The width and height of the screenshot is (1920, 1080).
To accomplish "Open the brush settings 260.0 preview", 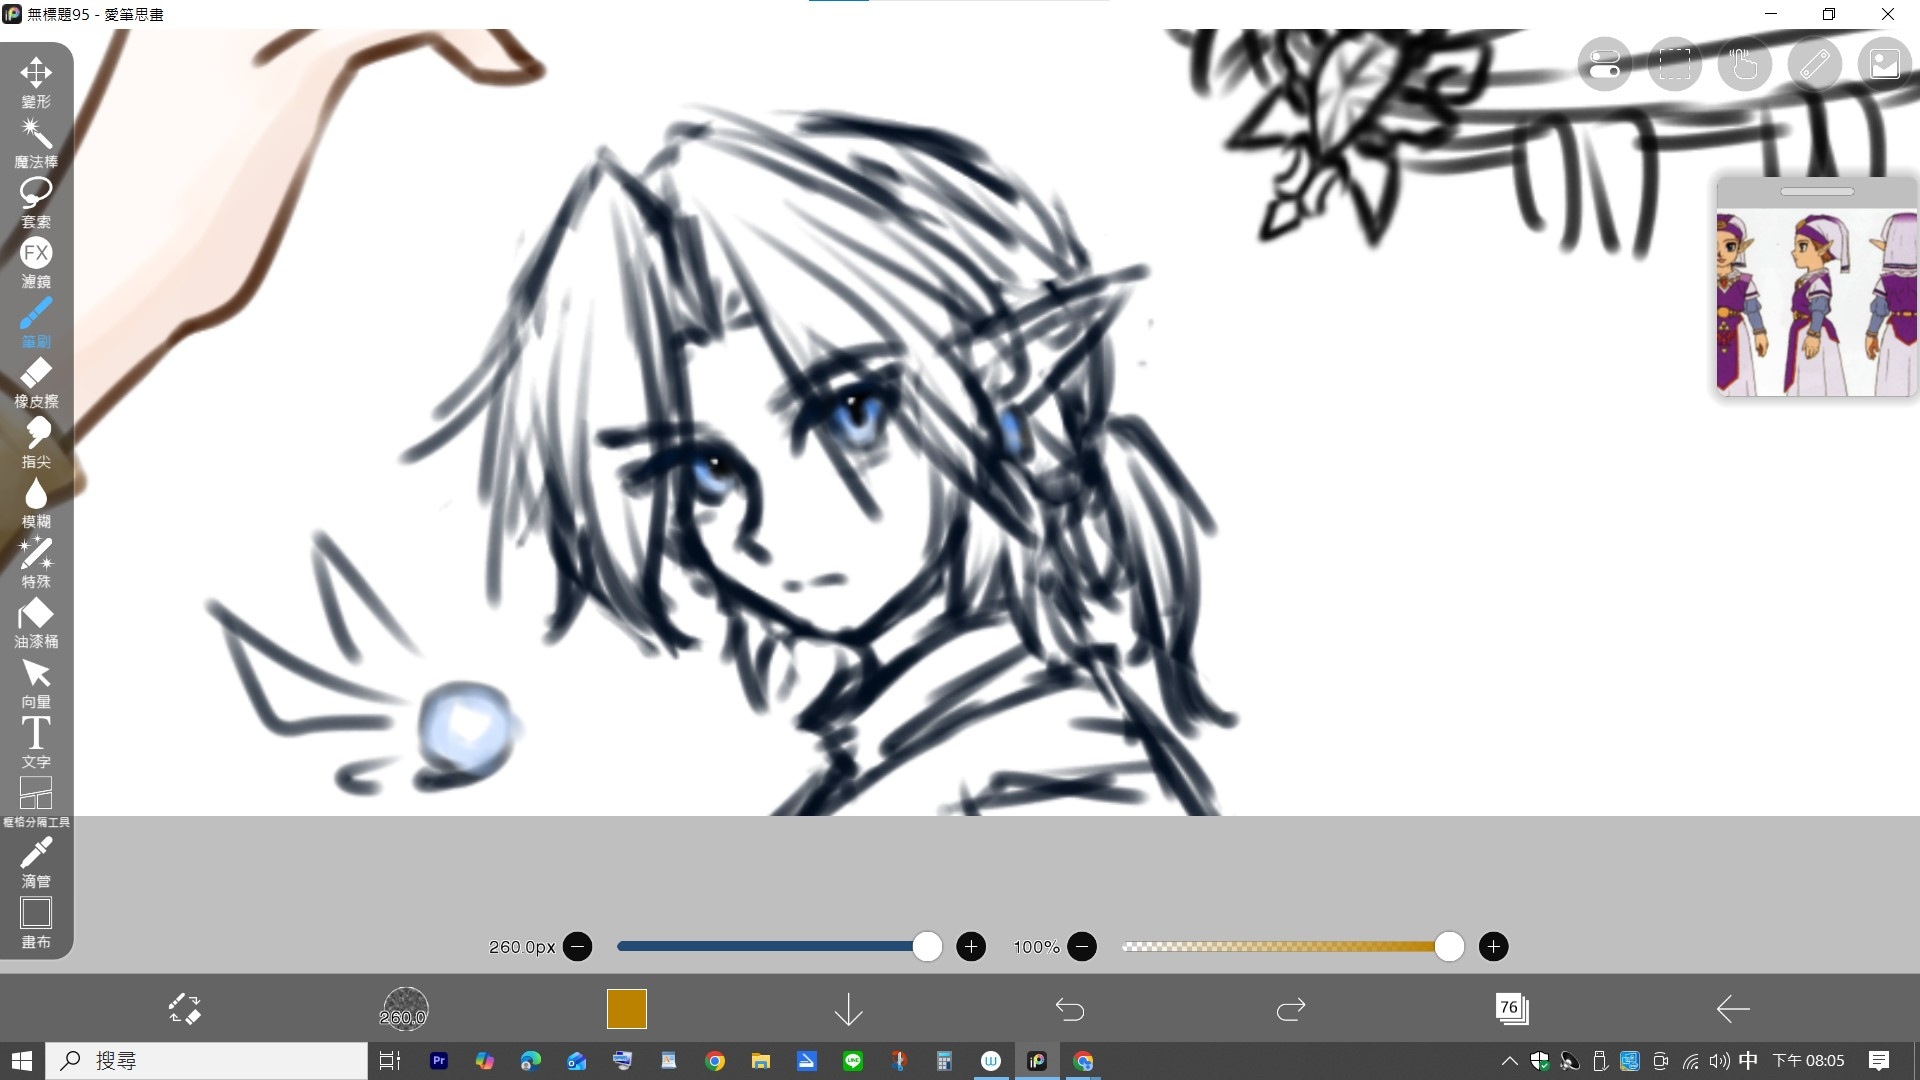I will click(x=405, y=1009).
